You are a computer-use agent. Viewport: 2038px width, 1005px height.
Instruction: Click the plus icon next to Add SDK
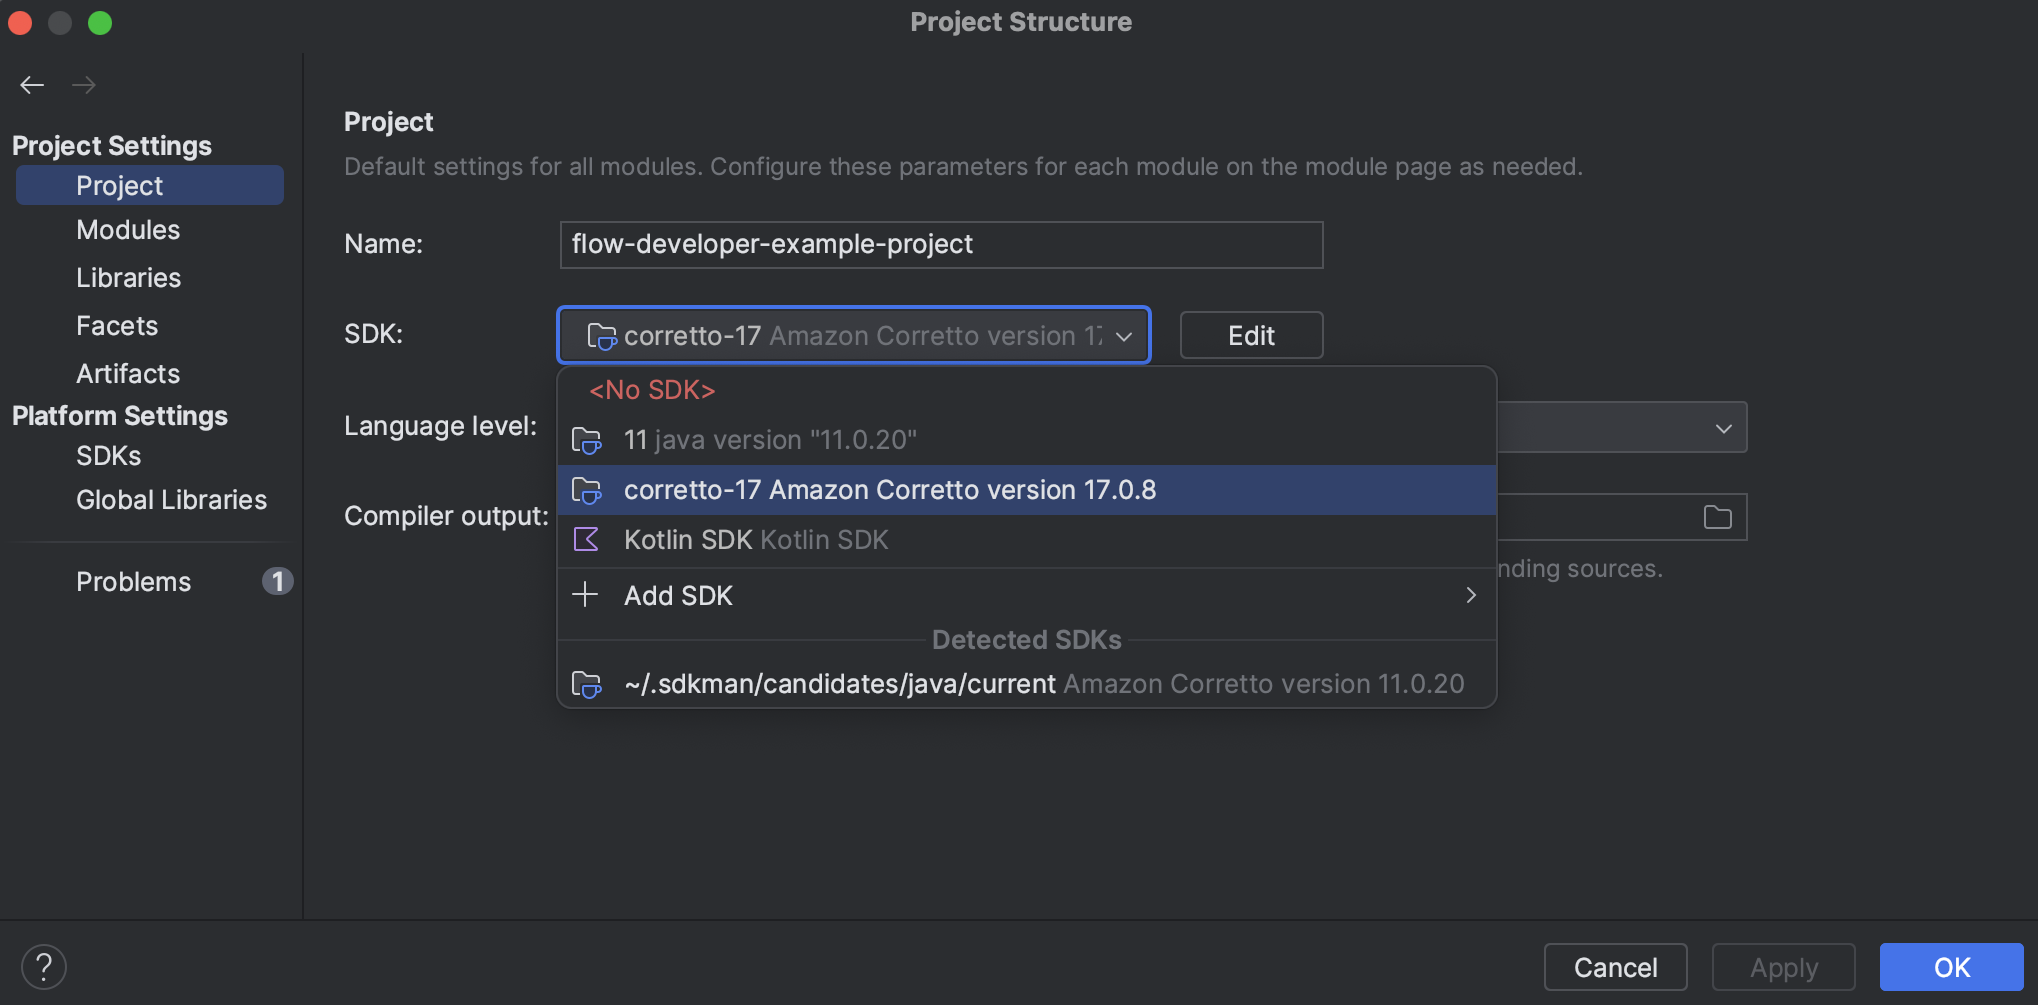[585, 594]
